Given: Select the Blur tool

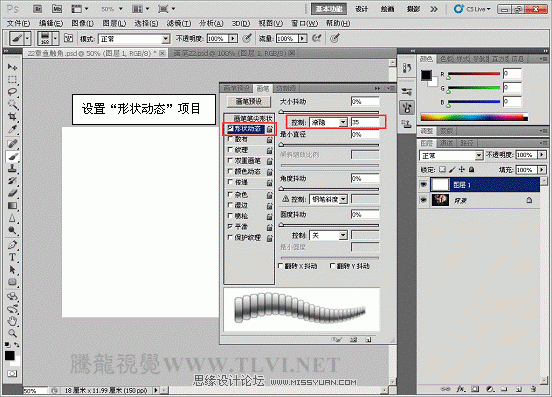Looking at the screenshot, I should (12, 218).
